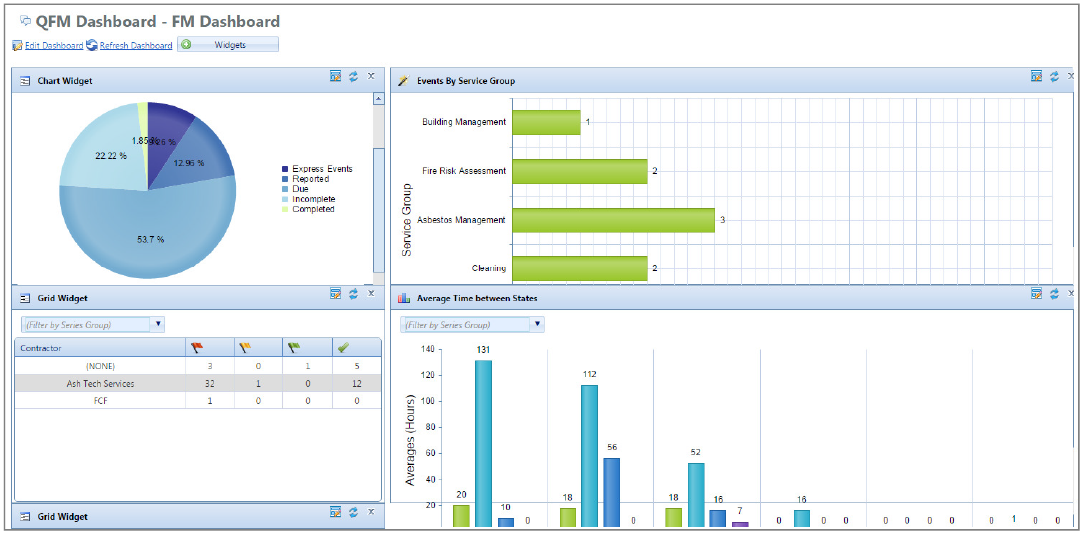Click the Cleaning bar
Viewport: 1086px width, 536px height.
[x=580, y=269]
